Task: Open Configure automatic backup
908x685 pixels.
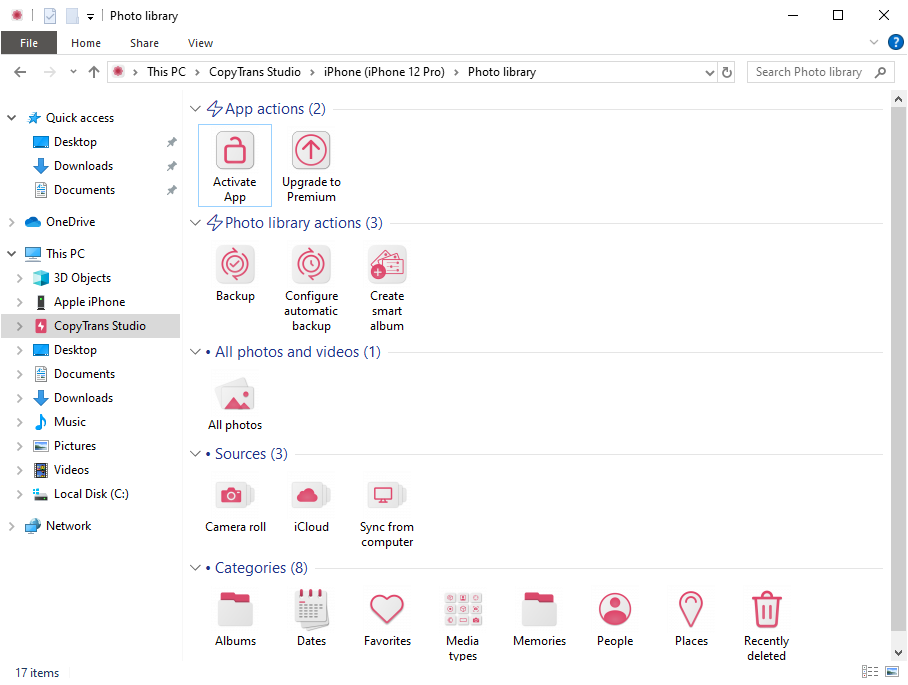Action: click(x=311, y=288)
